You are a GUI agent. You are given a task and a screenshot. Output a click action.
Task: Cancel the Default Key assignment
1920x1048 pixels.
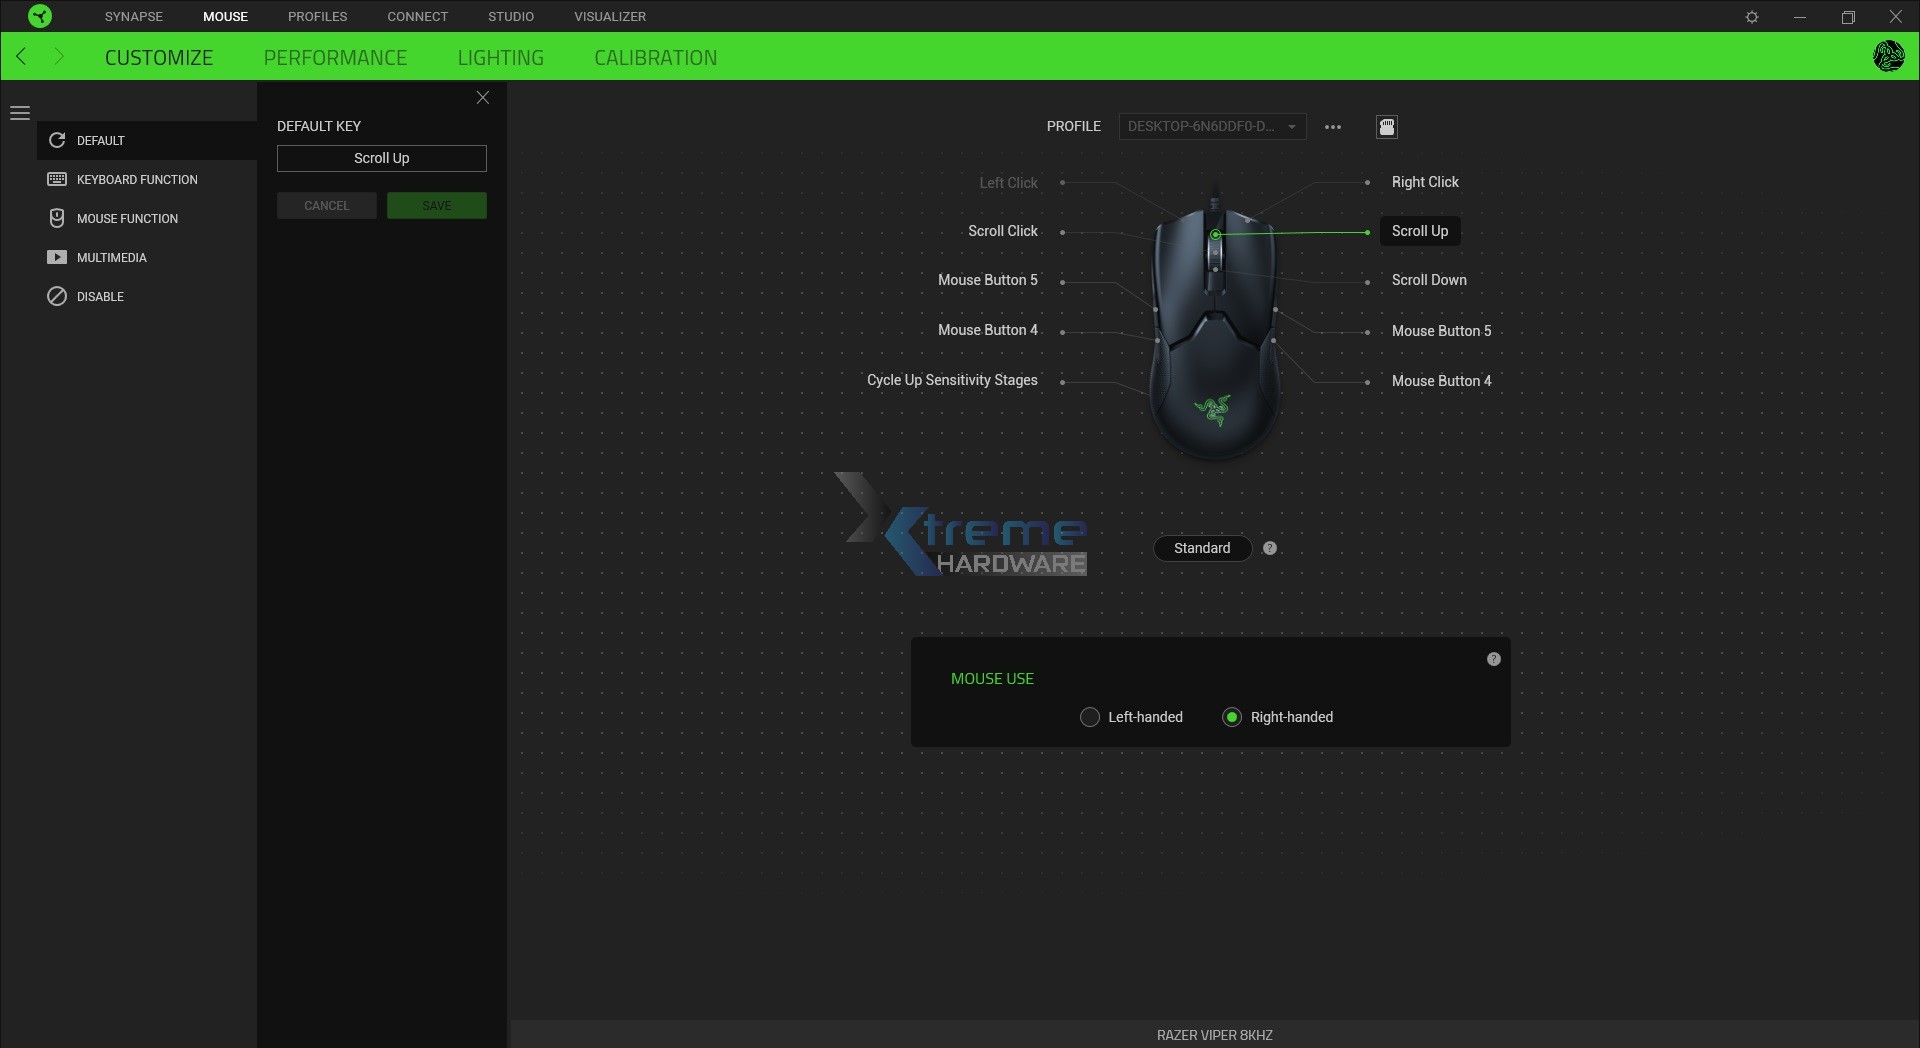pos(326,205)
